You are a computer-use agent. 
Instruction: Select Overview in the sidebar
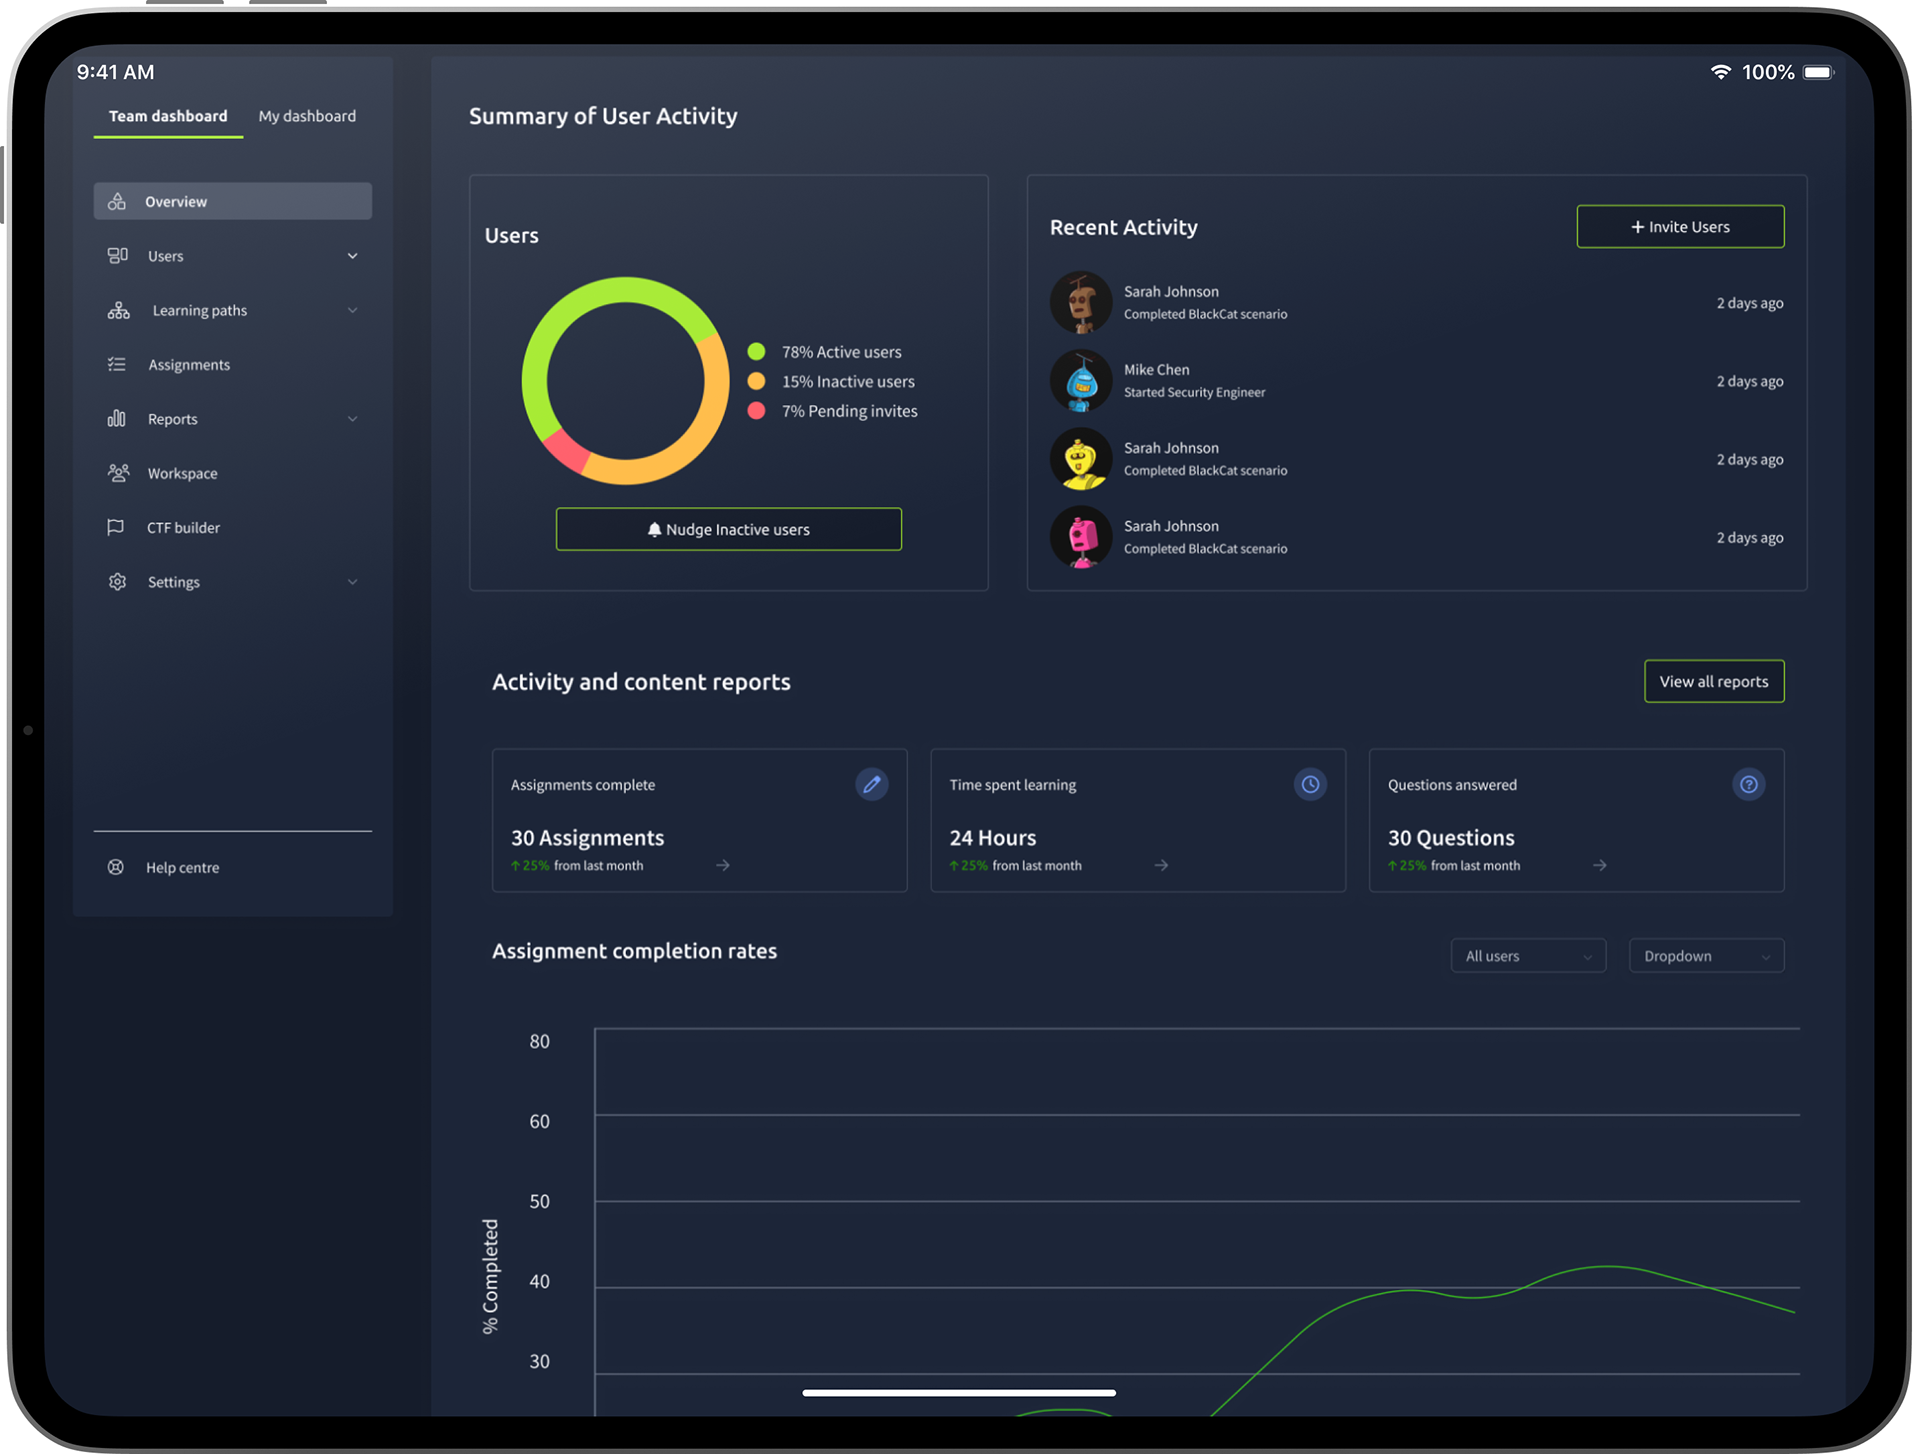pyautogui.click(x=233, y=201)
